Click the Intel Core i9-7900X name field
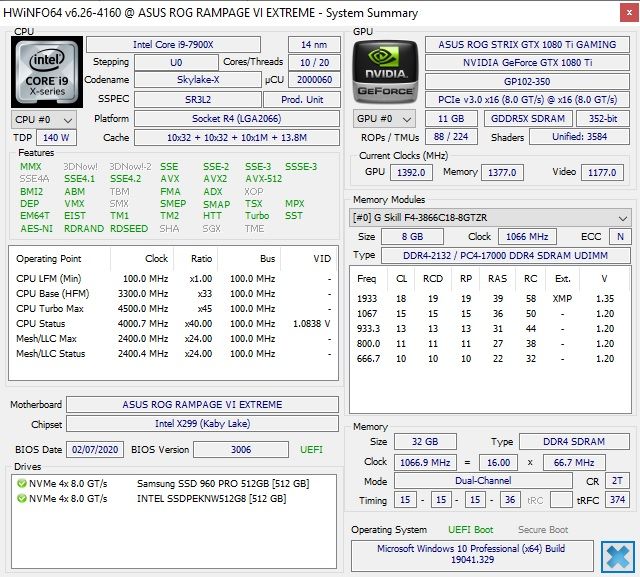 [x=173, y=44]
